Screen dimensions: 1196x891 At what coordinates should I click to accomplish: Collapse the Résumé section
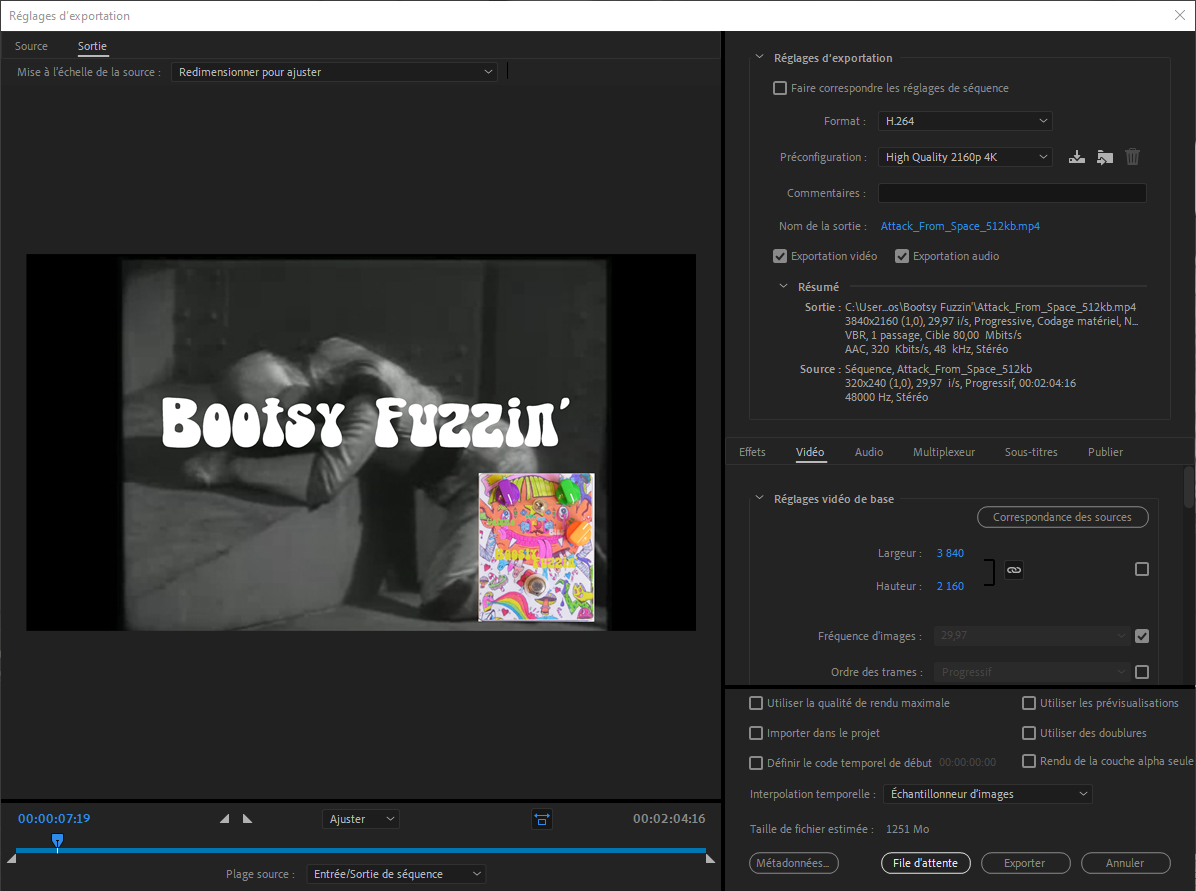pos(784,287)
